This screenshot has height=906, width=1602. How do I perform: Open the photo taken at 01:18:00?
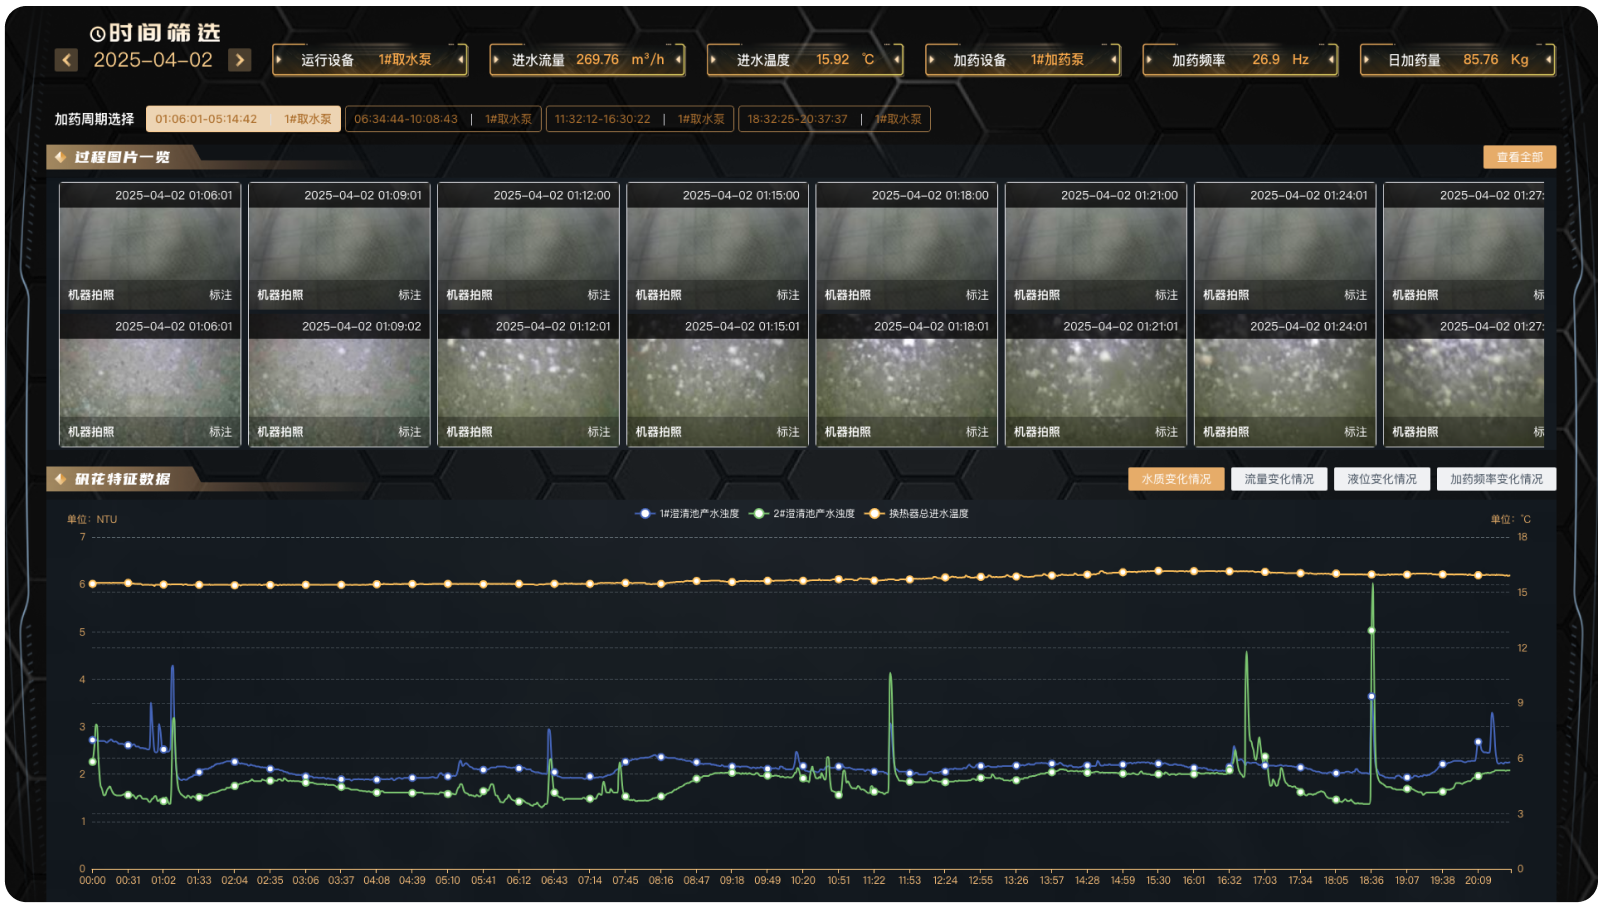click(x=906, y=245)
